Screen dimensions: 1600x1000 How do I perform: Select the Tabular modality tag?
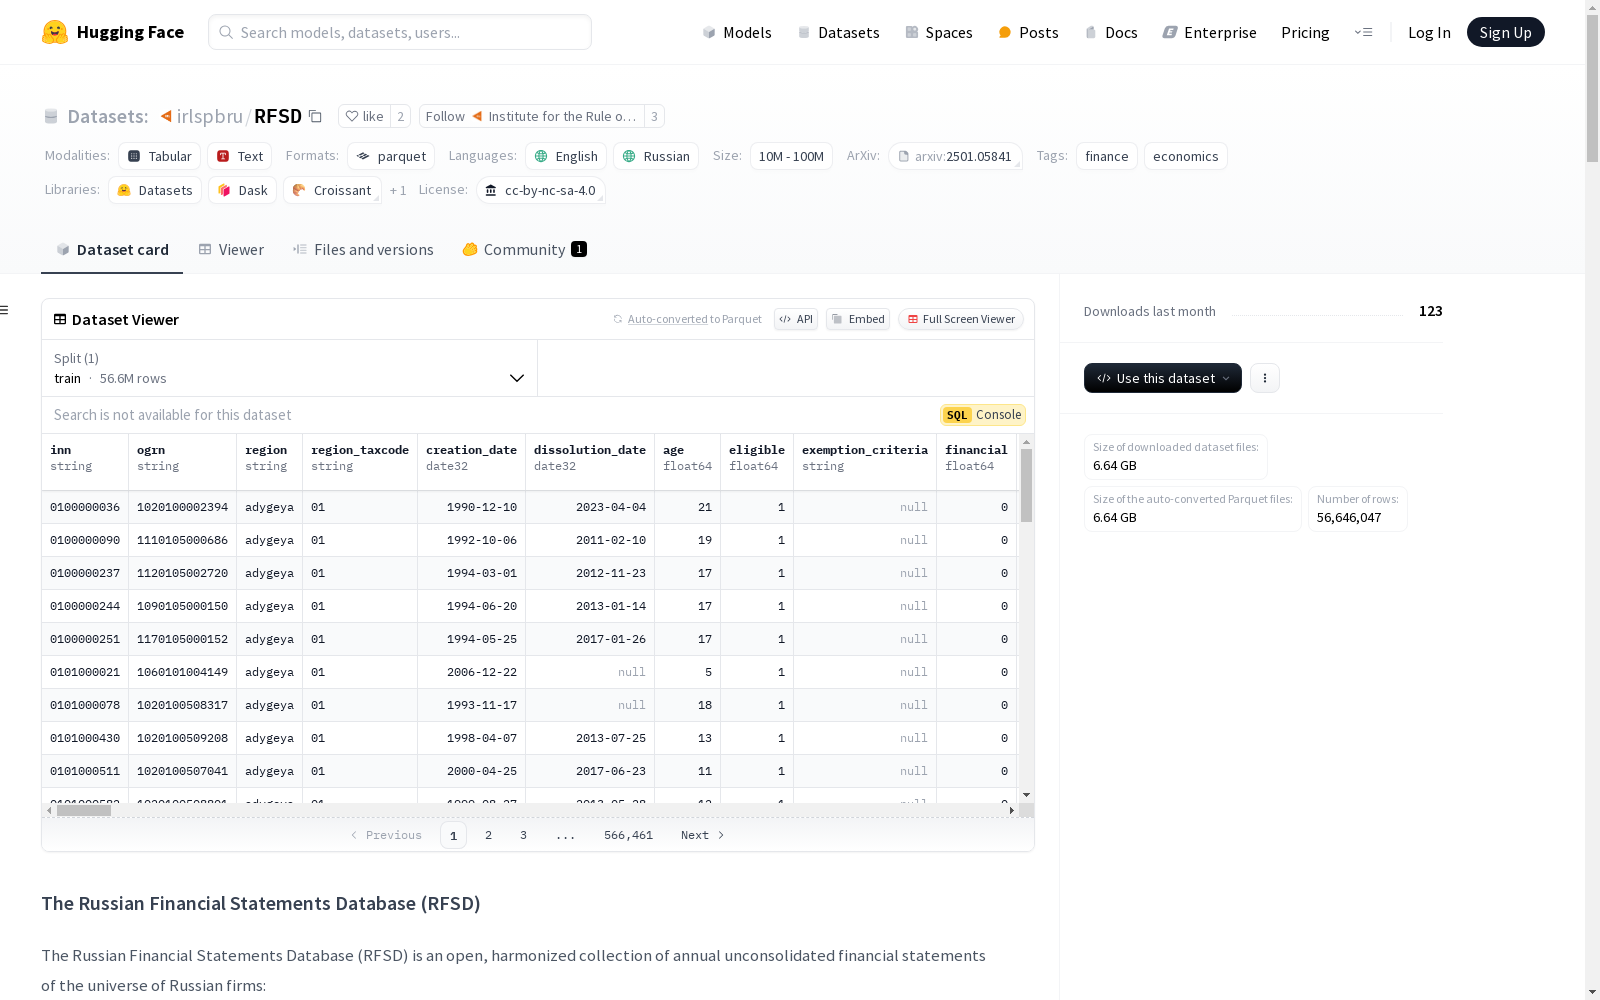click(x=160, y=156)
